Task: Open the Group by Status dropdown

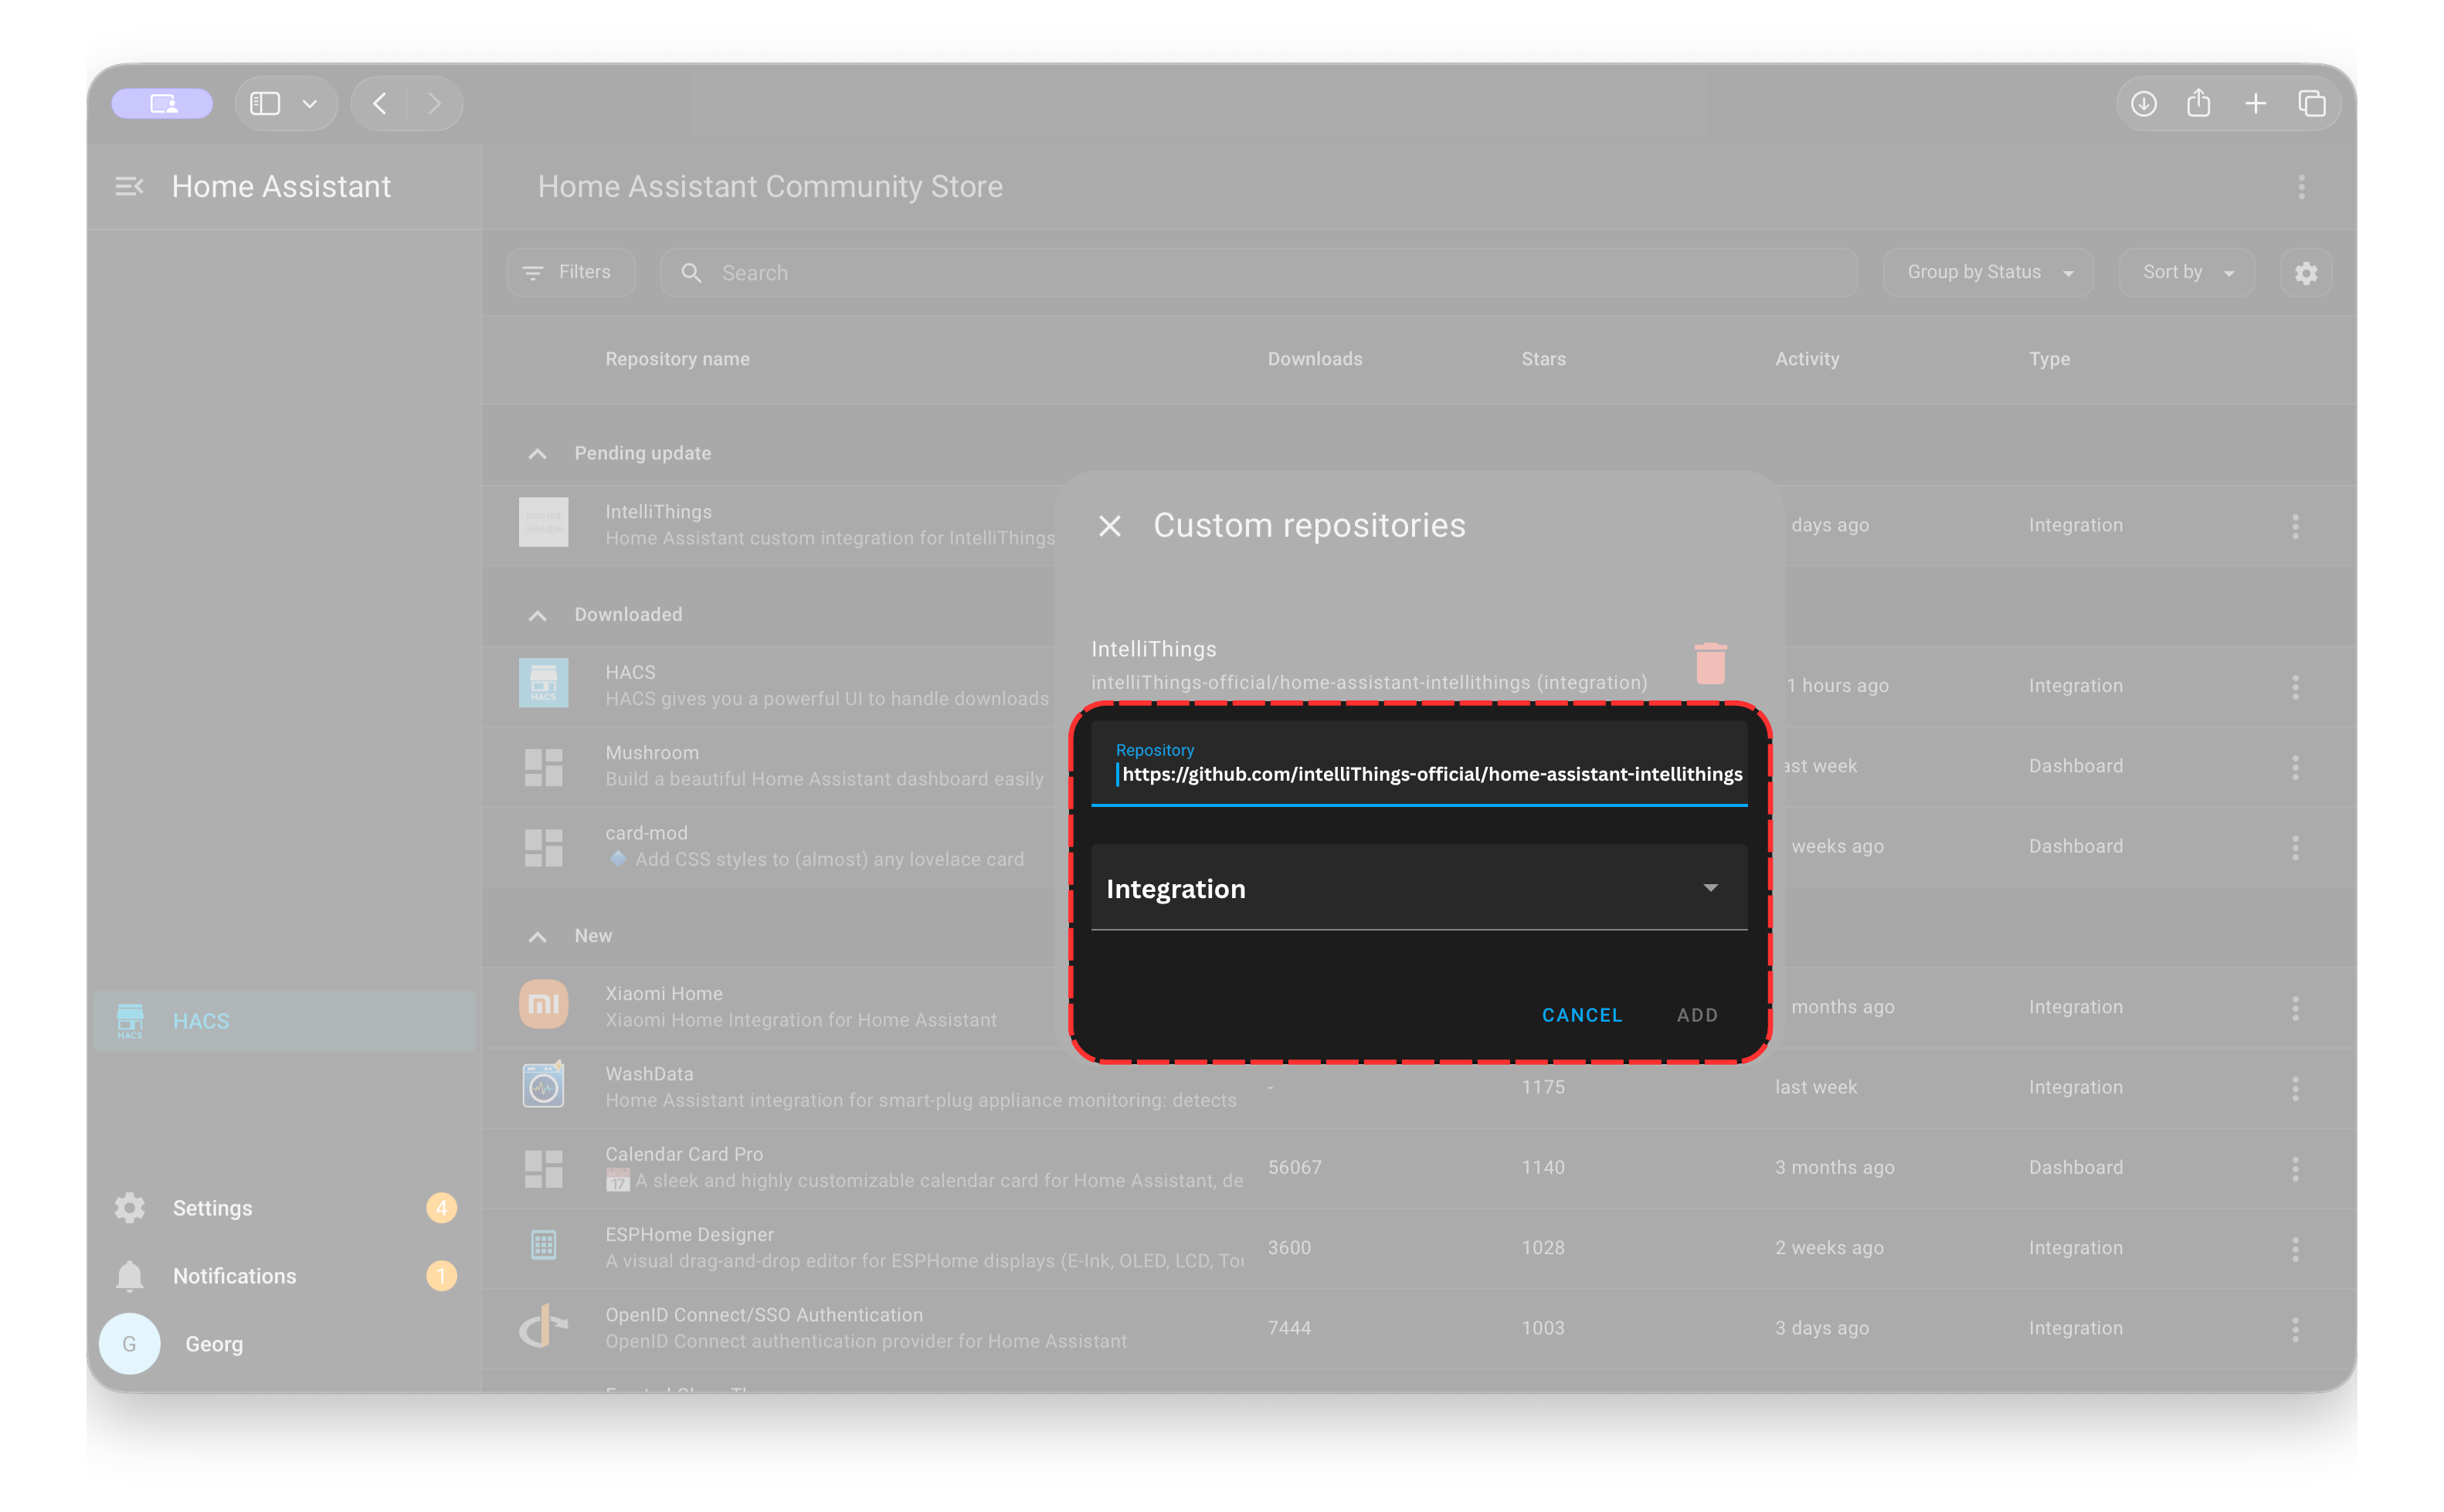Action: (1988, 272)
